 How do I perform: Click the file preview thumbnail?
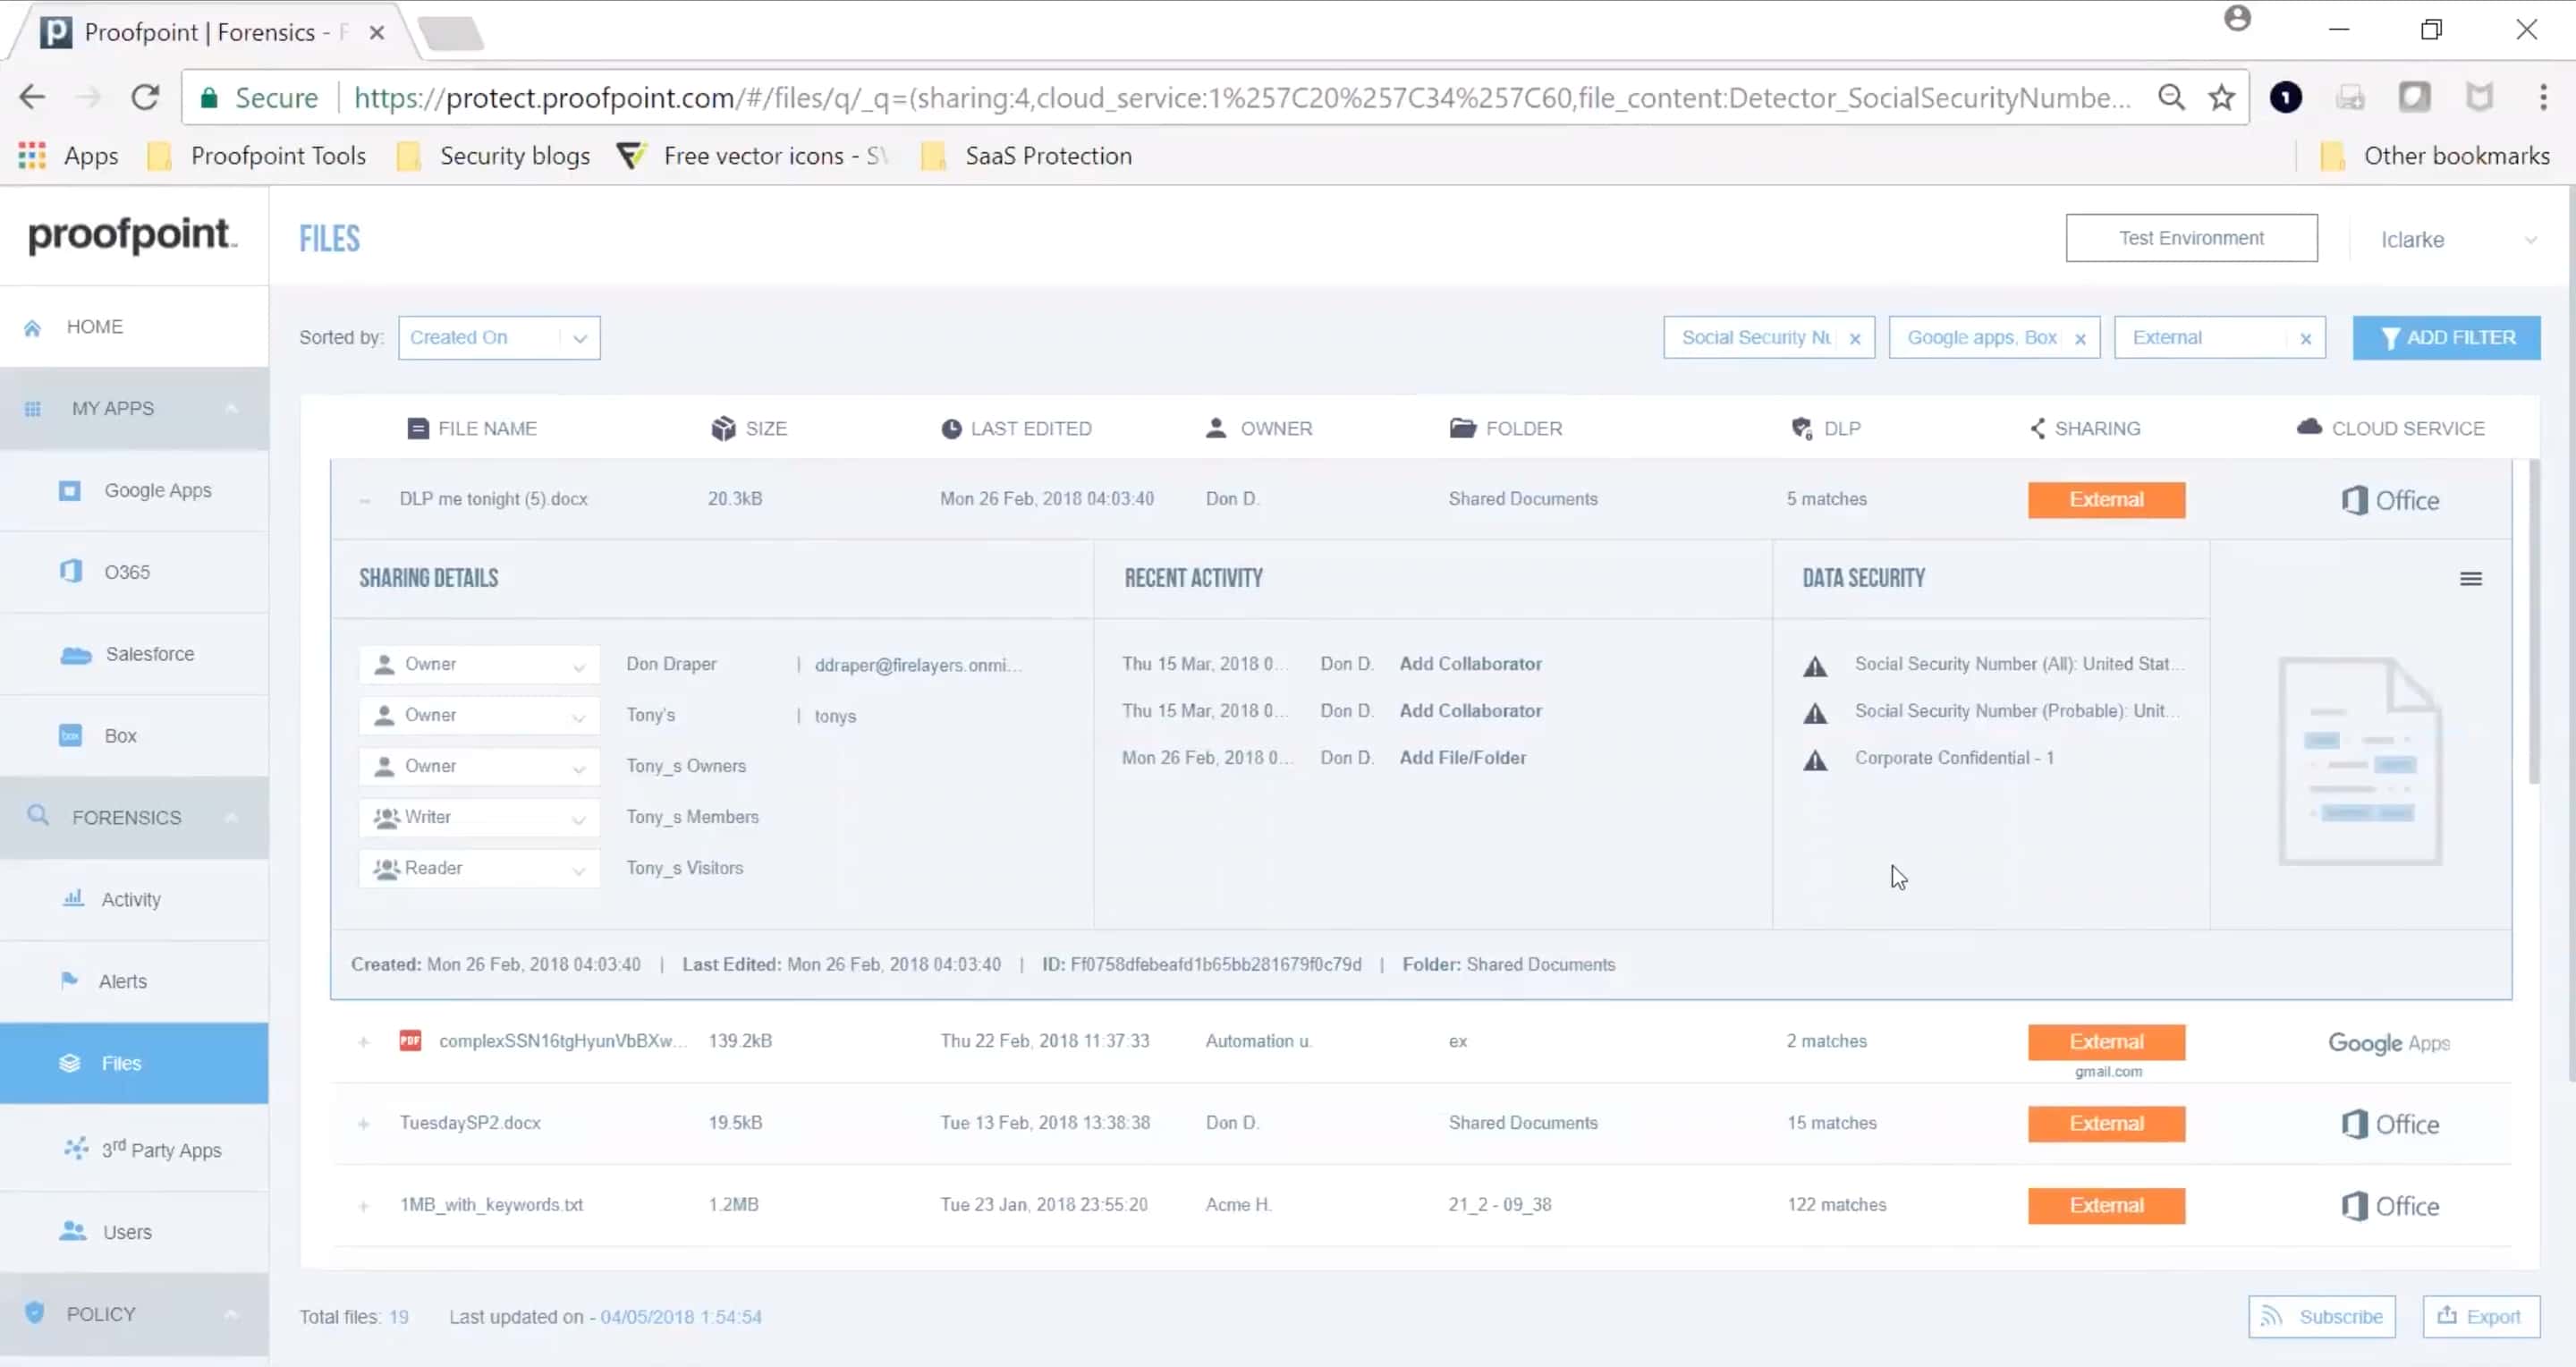coord(2360,761)
